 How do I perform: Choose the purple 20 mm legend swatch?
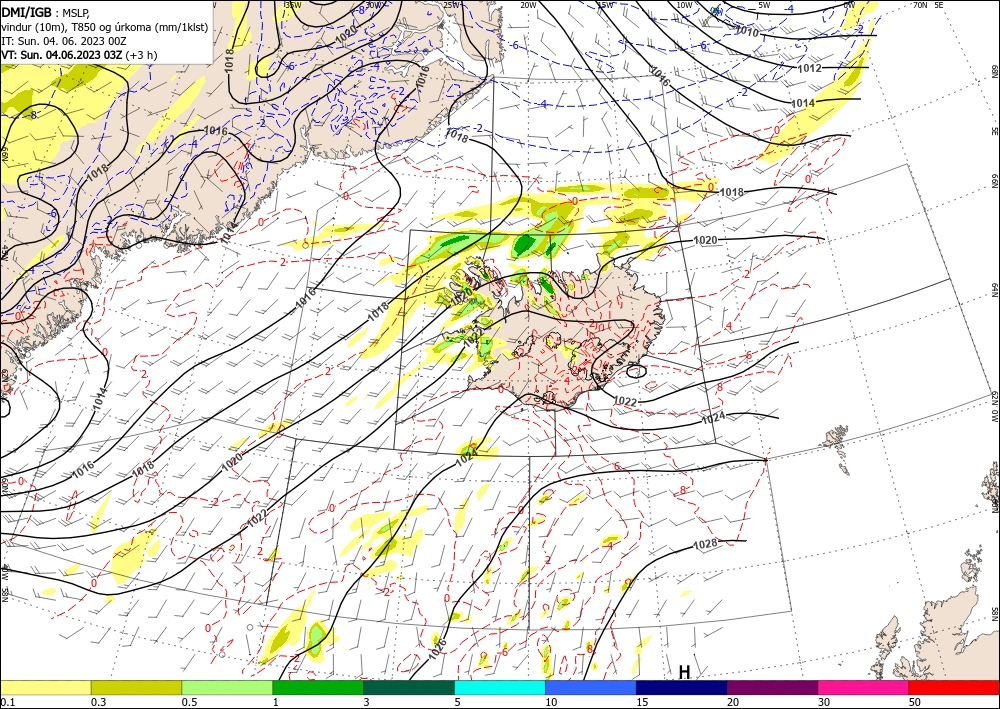pyautogui.click(x=772, y=687)
